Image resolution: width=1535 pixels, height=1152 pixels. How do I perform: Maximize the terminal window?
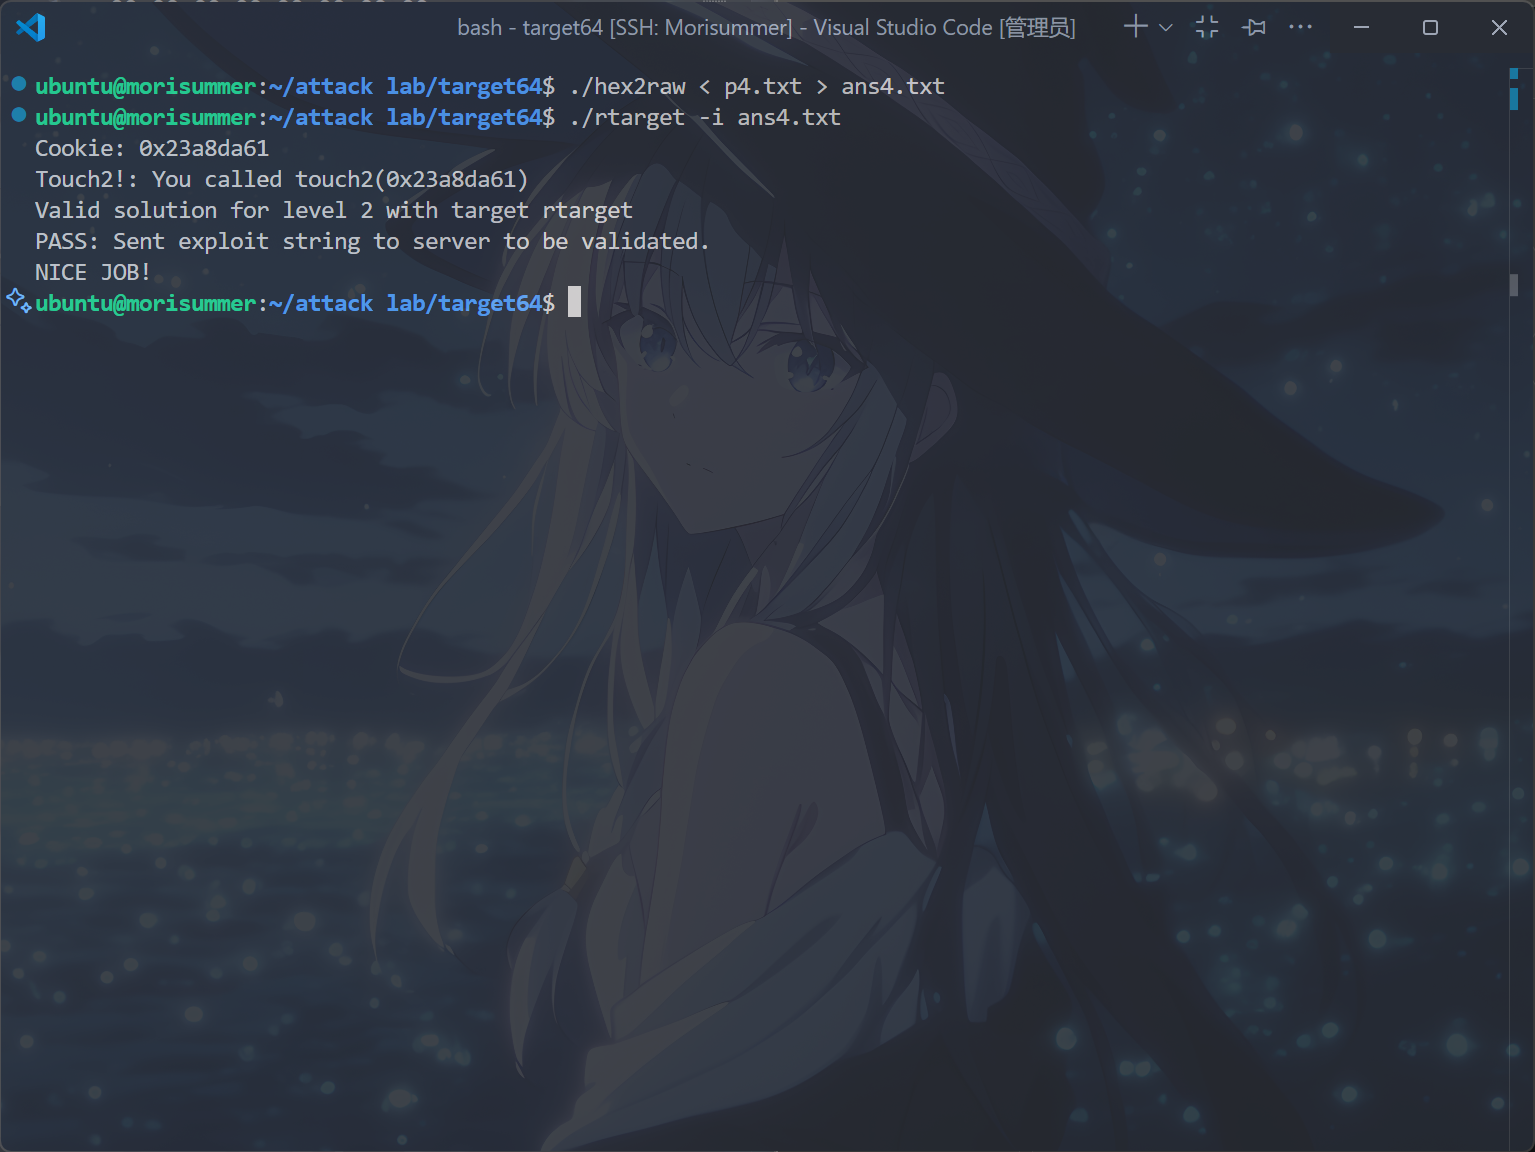[1430, 27]
